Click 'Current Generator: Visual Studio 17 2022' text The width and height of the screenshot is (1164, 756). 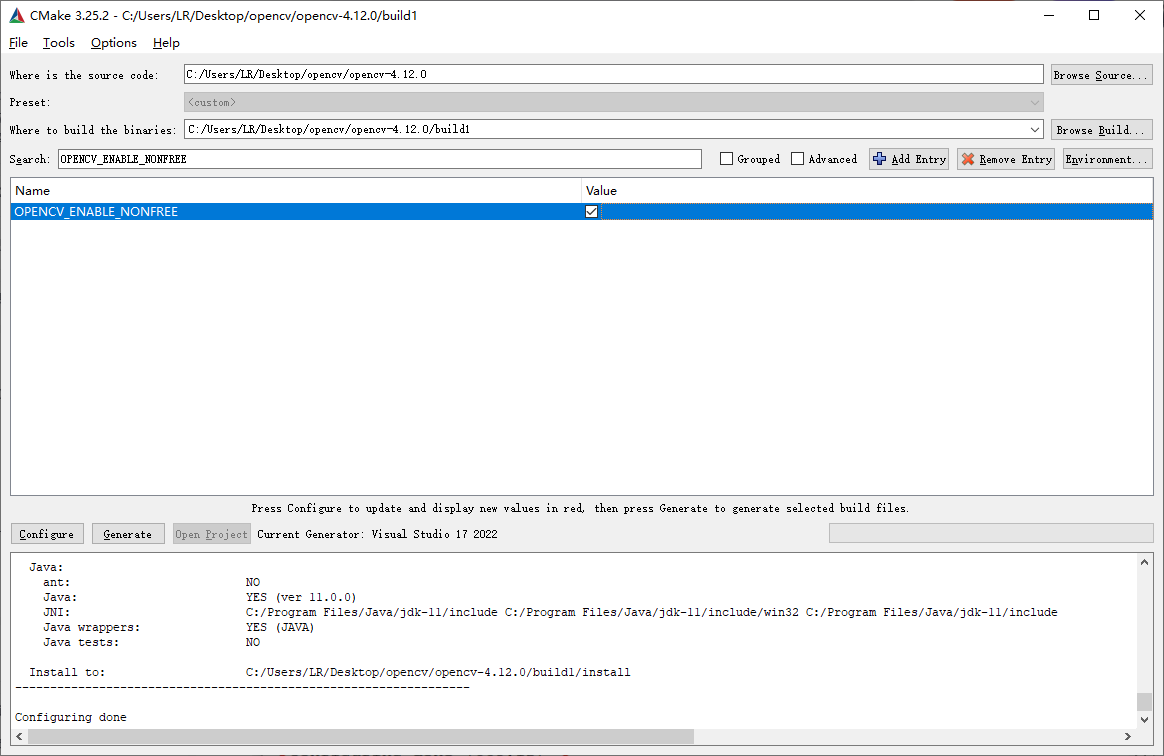377,534
